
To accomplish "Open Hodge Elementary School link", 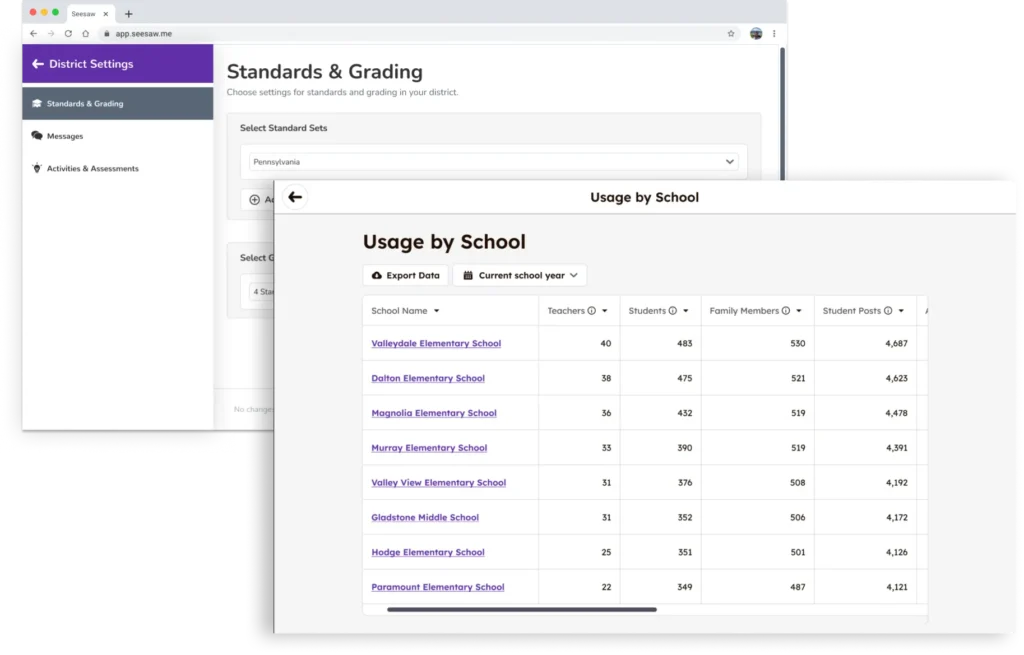I will coord(428,552).
